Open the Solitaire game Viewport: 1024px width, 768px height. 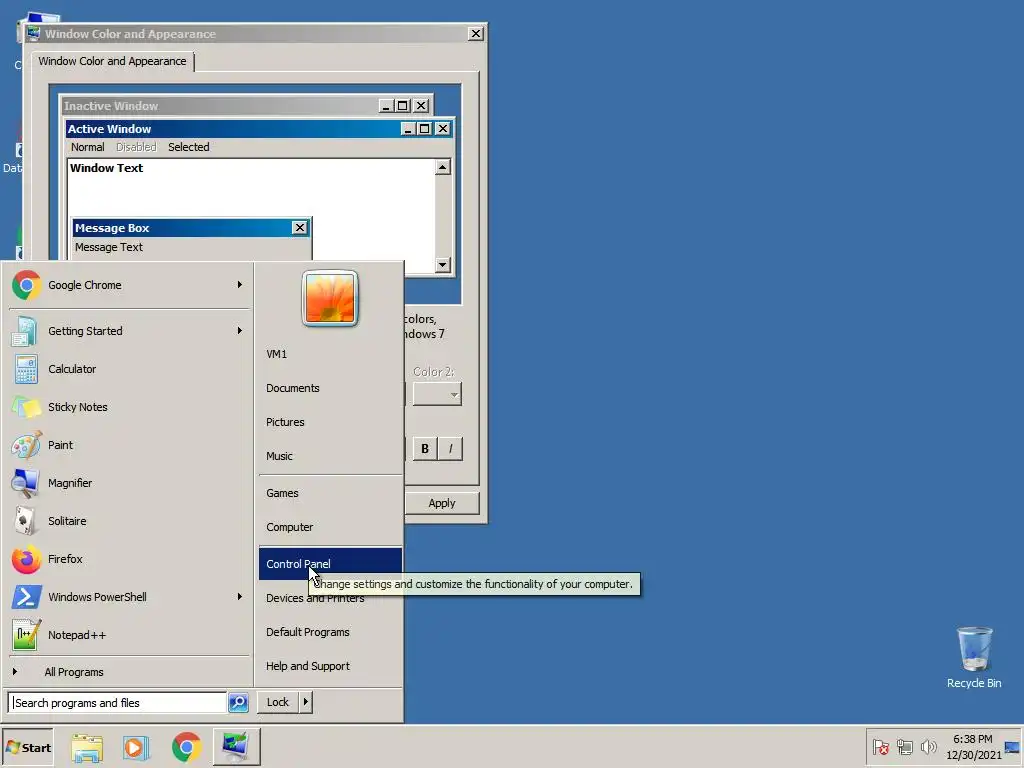tap(127, 521)
